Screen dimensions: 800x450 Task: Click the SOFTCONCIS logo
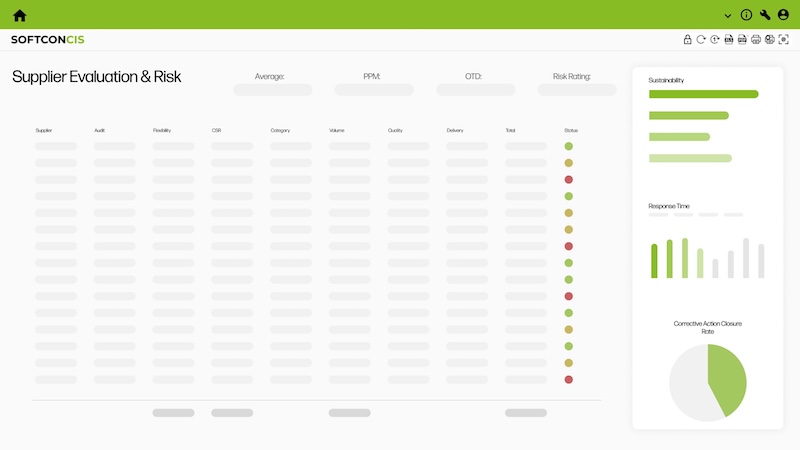(x=47, y=40)
